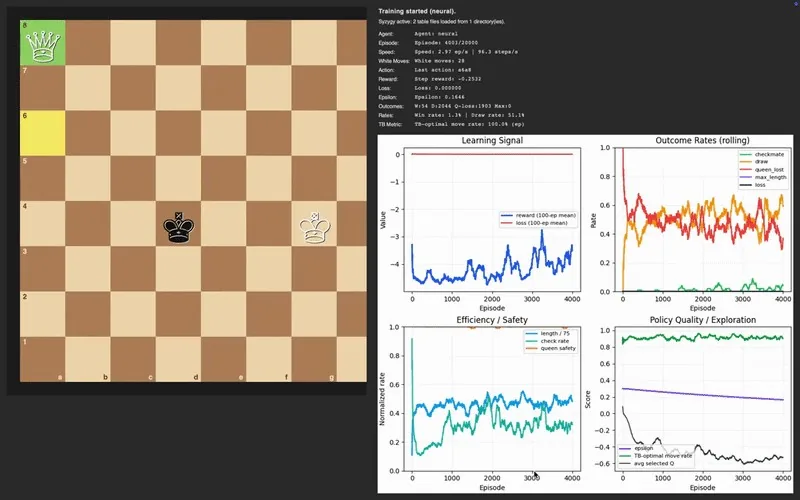Select the black king on d4

[179, 228]
